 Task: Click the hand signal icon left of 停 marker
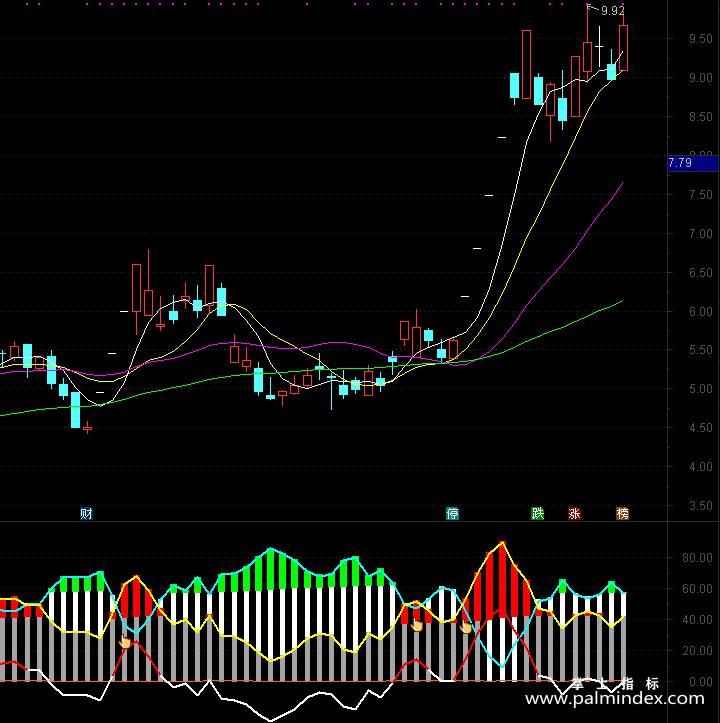tap(417, 624)
